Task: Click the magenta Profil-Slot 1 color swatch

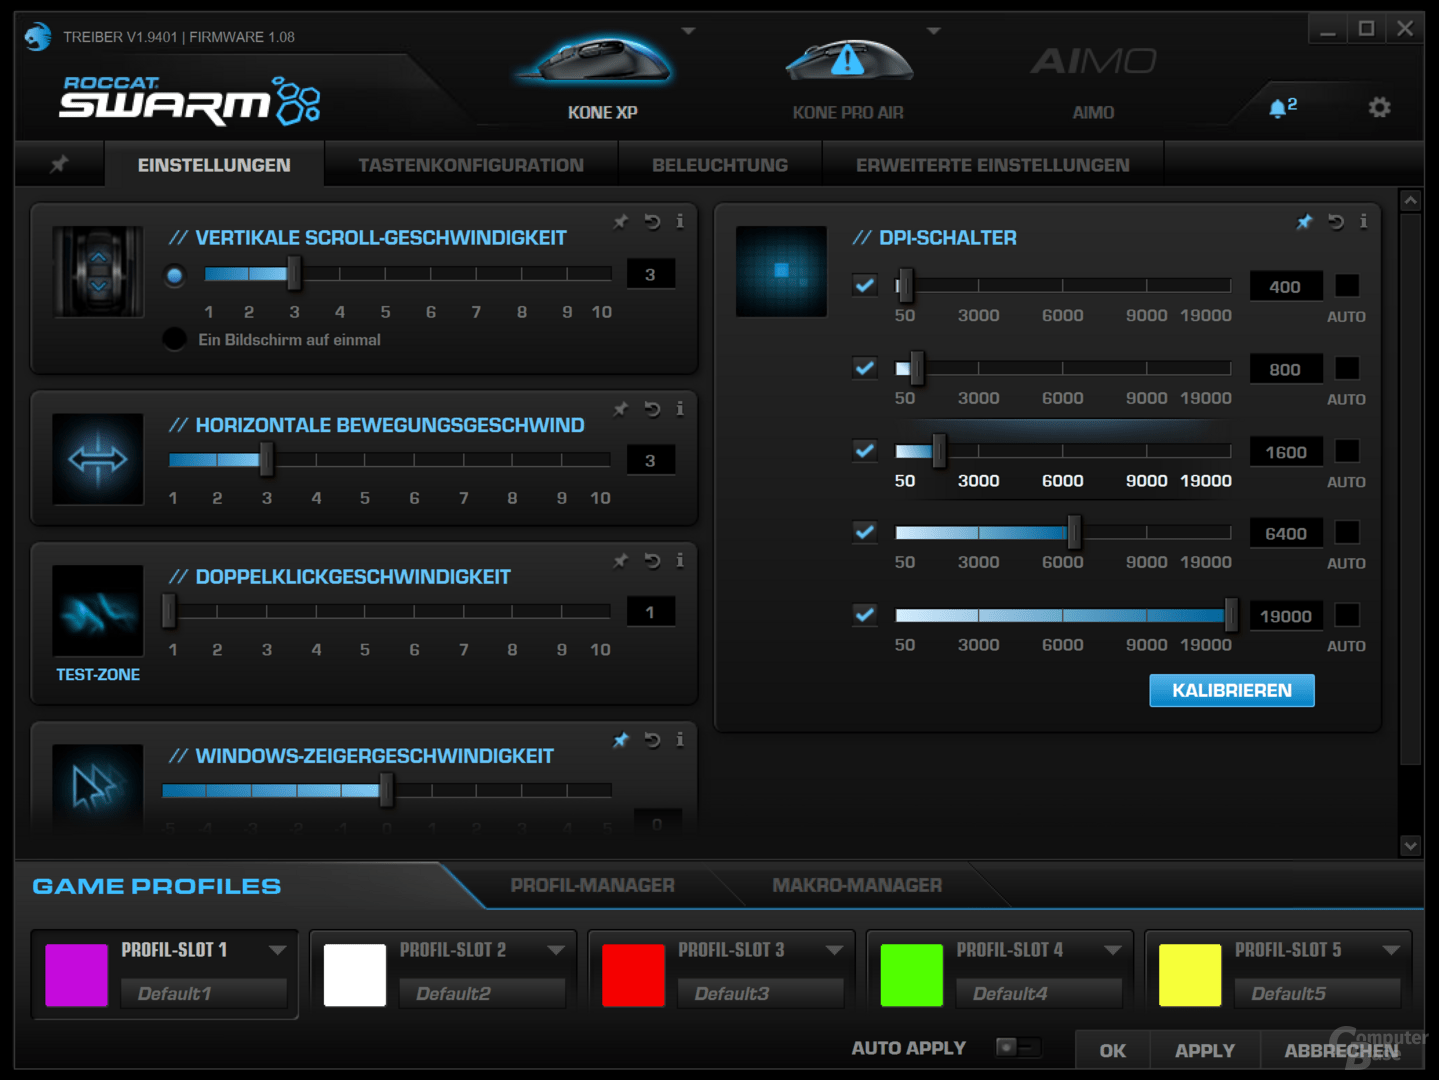Action: coord(77,975)
